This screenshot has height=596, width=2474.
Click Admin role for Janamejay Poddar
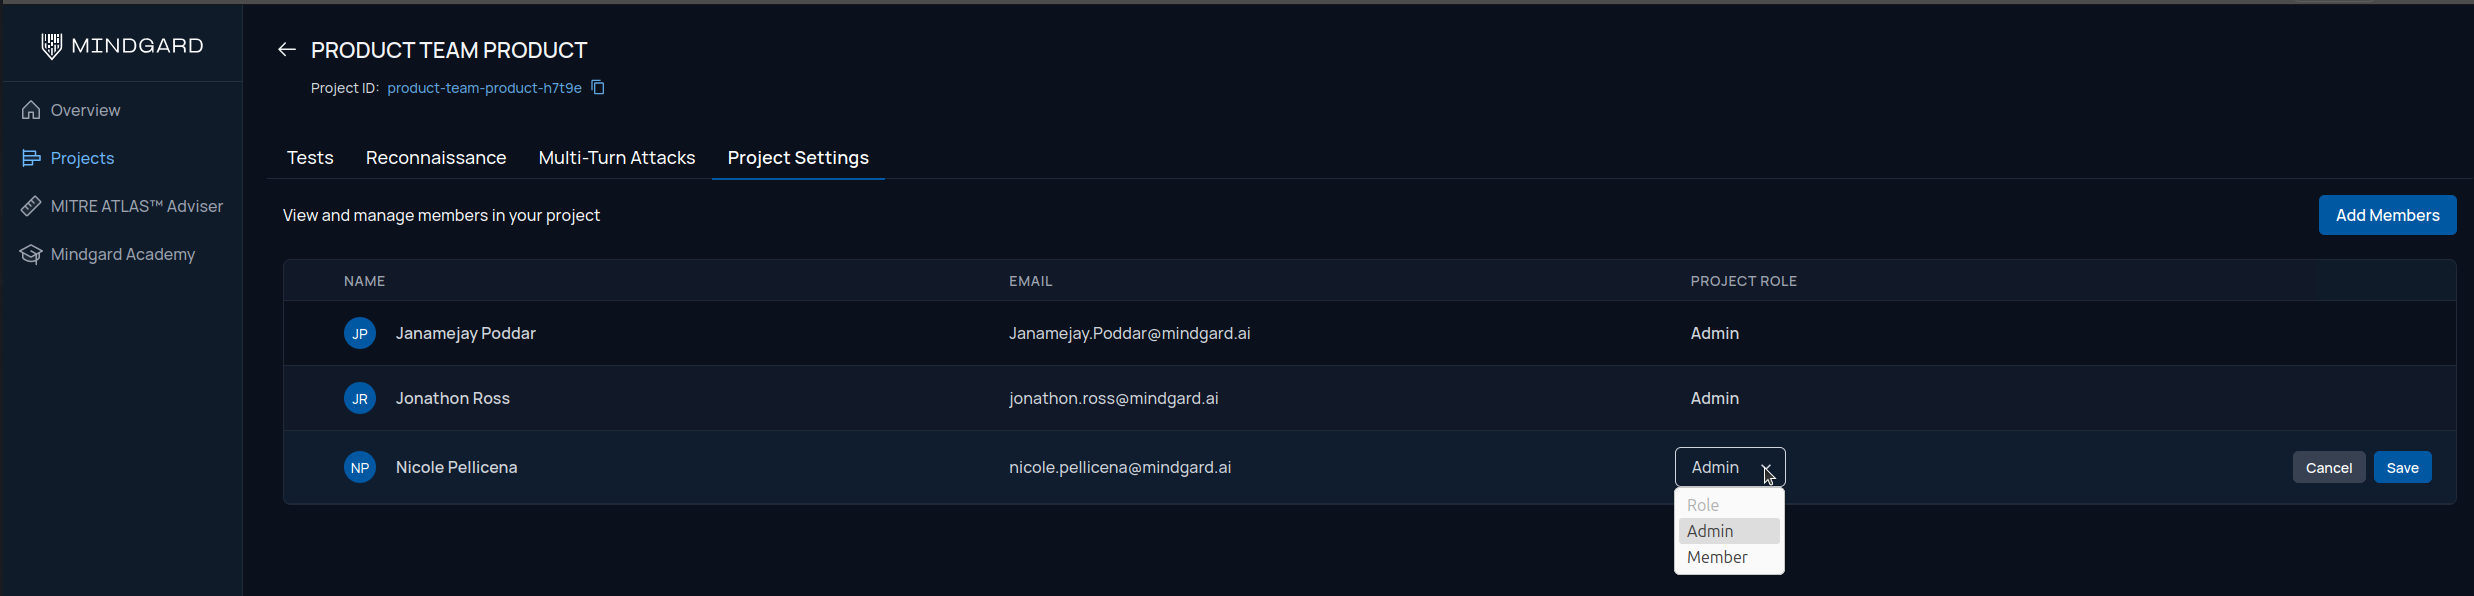pos(1715,333)
